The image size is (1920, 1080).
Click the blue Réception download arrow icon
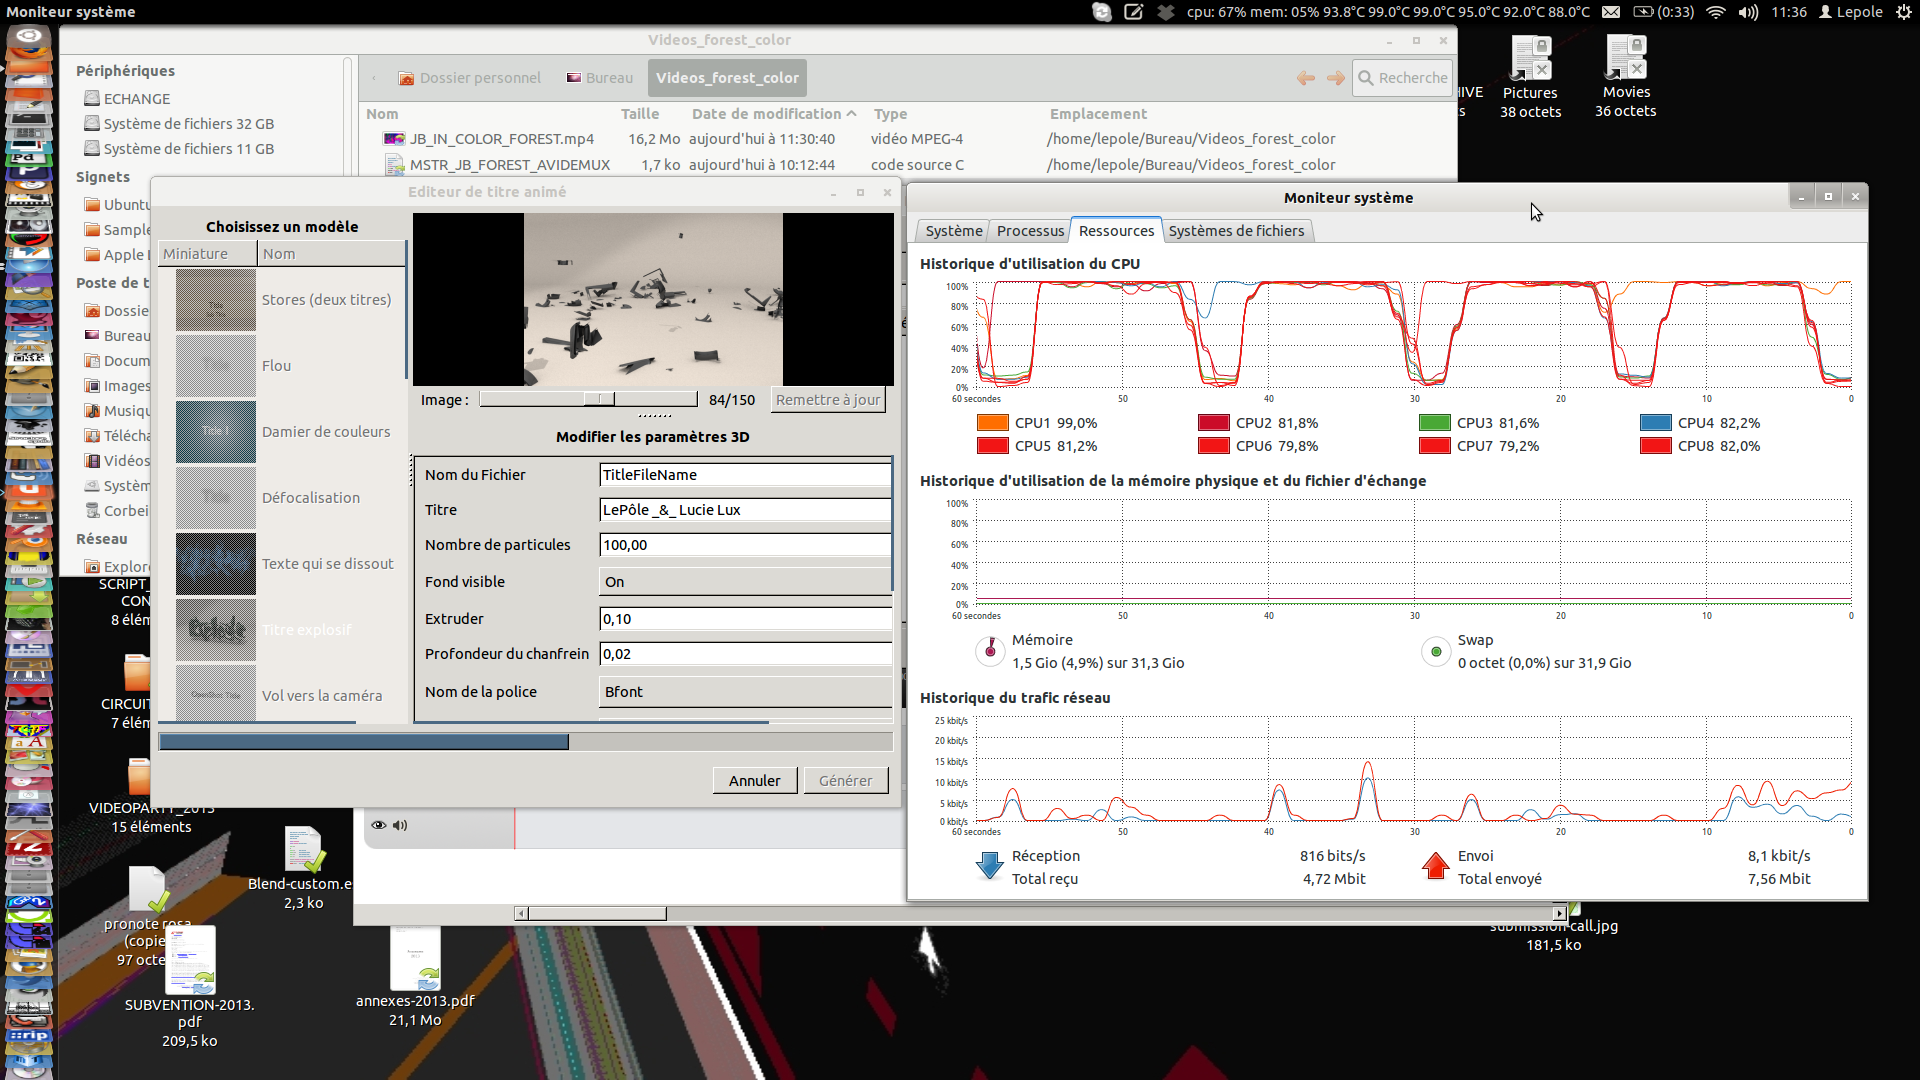coord(989,866)
